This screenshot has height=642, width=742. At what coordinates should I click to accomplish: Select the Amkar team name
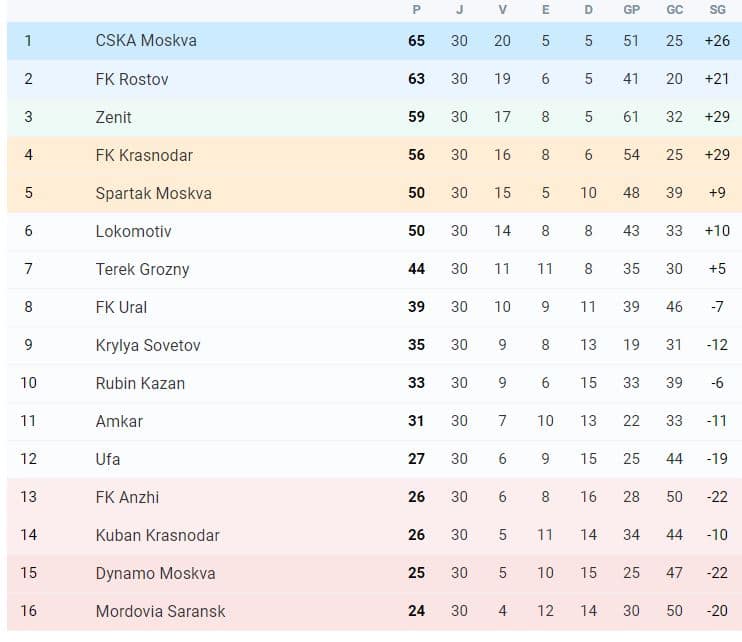click(119, 421)
